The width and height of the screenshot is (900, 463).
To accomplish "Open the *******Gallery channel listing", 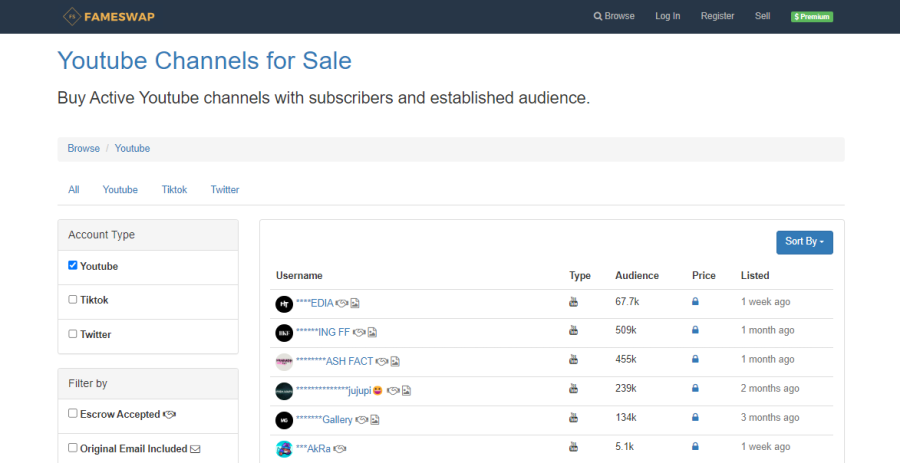I will (x=324, y=419).
